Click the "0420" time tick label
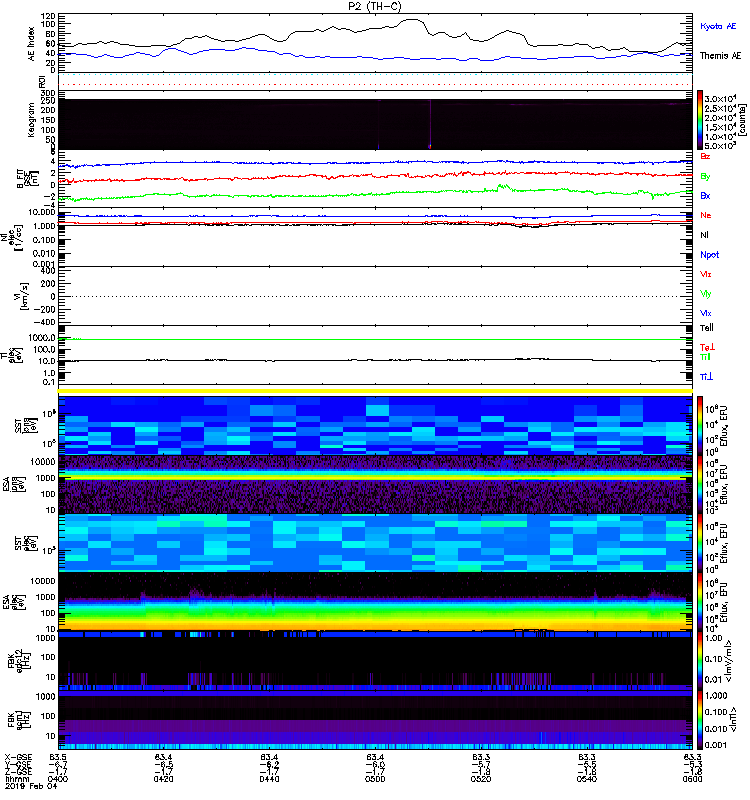Image resolution: width=750 pixels, height=800 pixels. [163, 779]
